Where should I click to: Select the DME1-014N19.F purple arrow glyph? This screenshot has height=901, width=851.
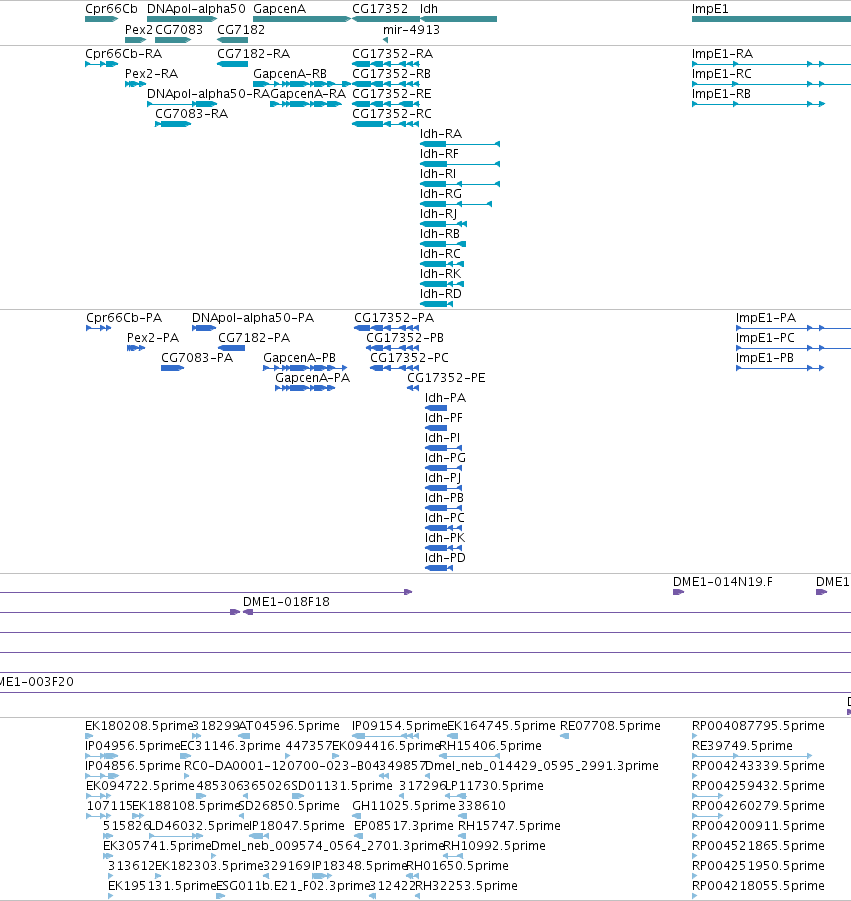tap(679, 592)
